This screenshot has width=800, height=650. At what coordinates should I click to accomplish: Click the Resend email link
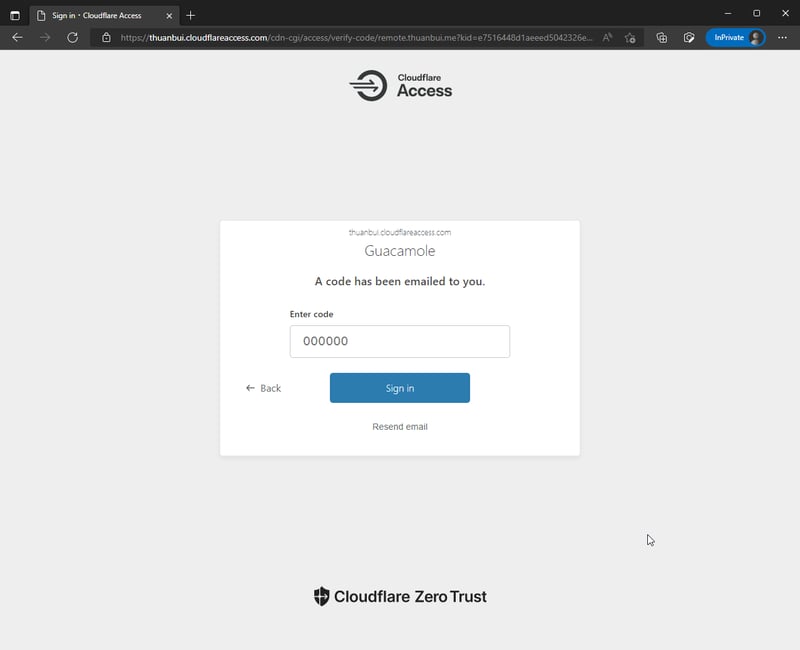[399, 427]
